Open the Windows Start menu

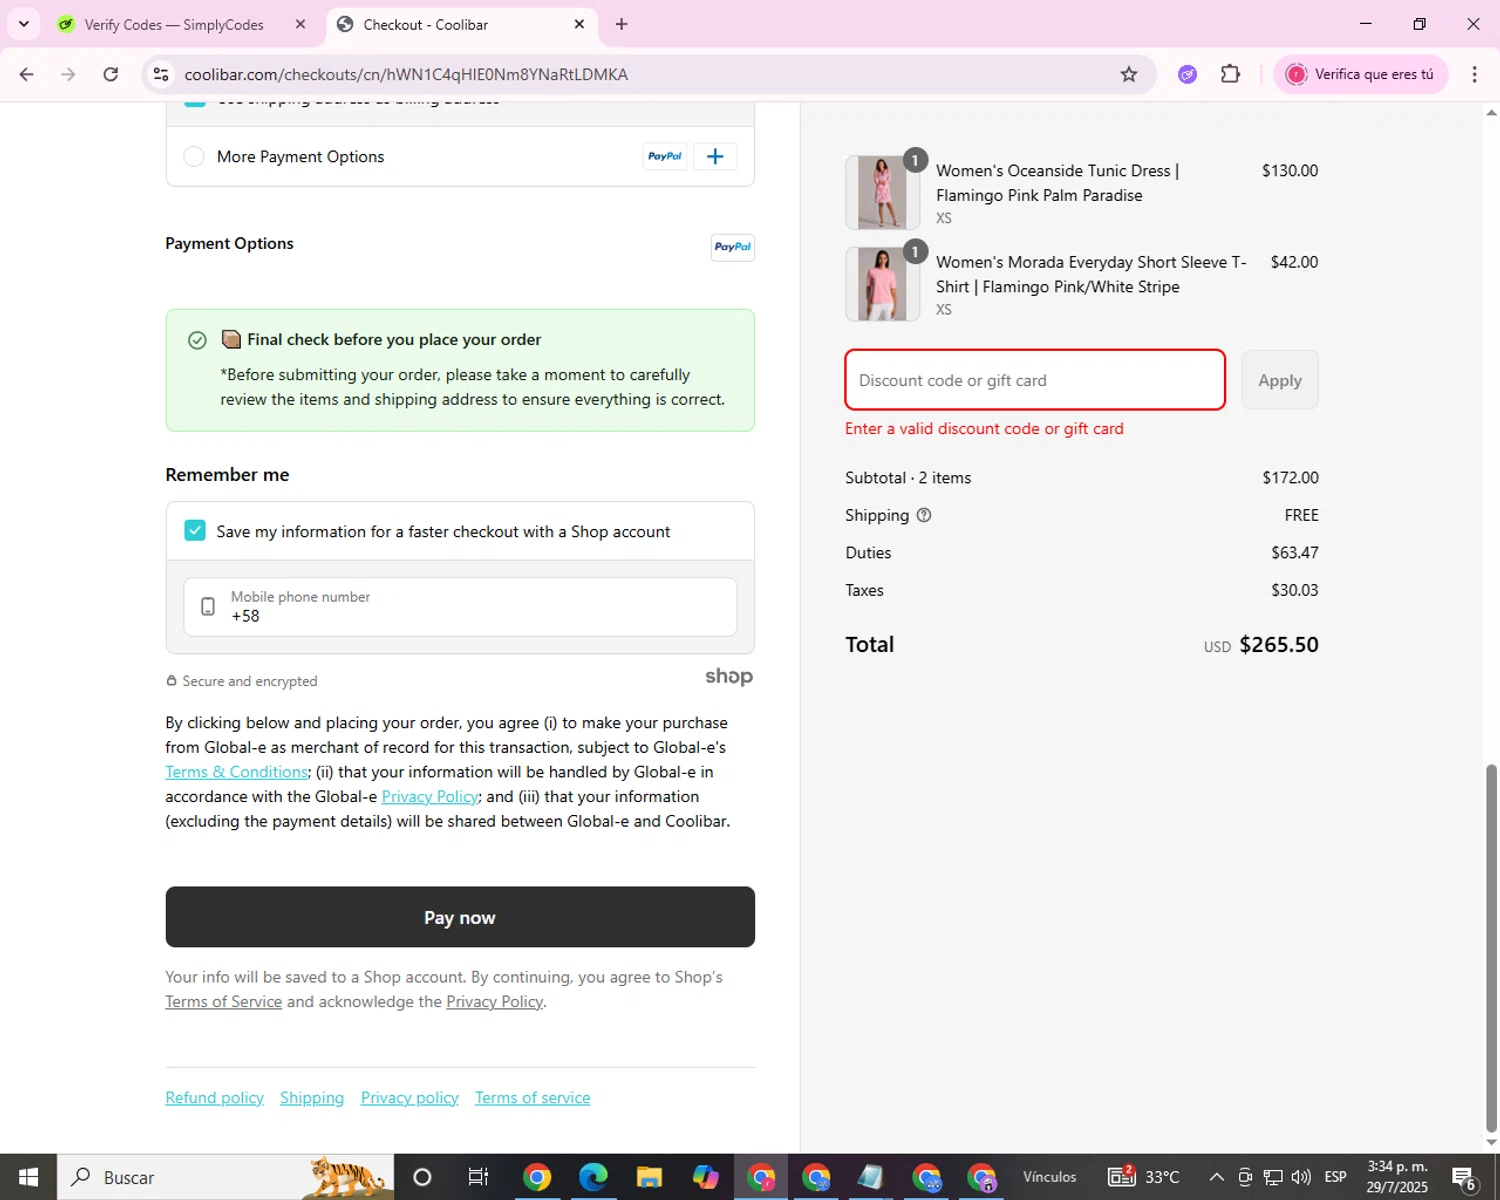coord(28,1177)
